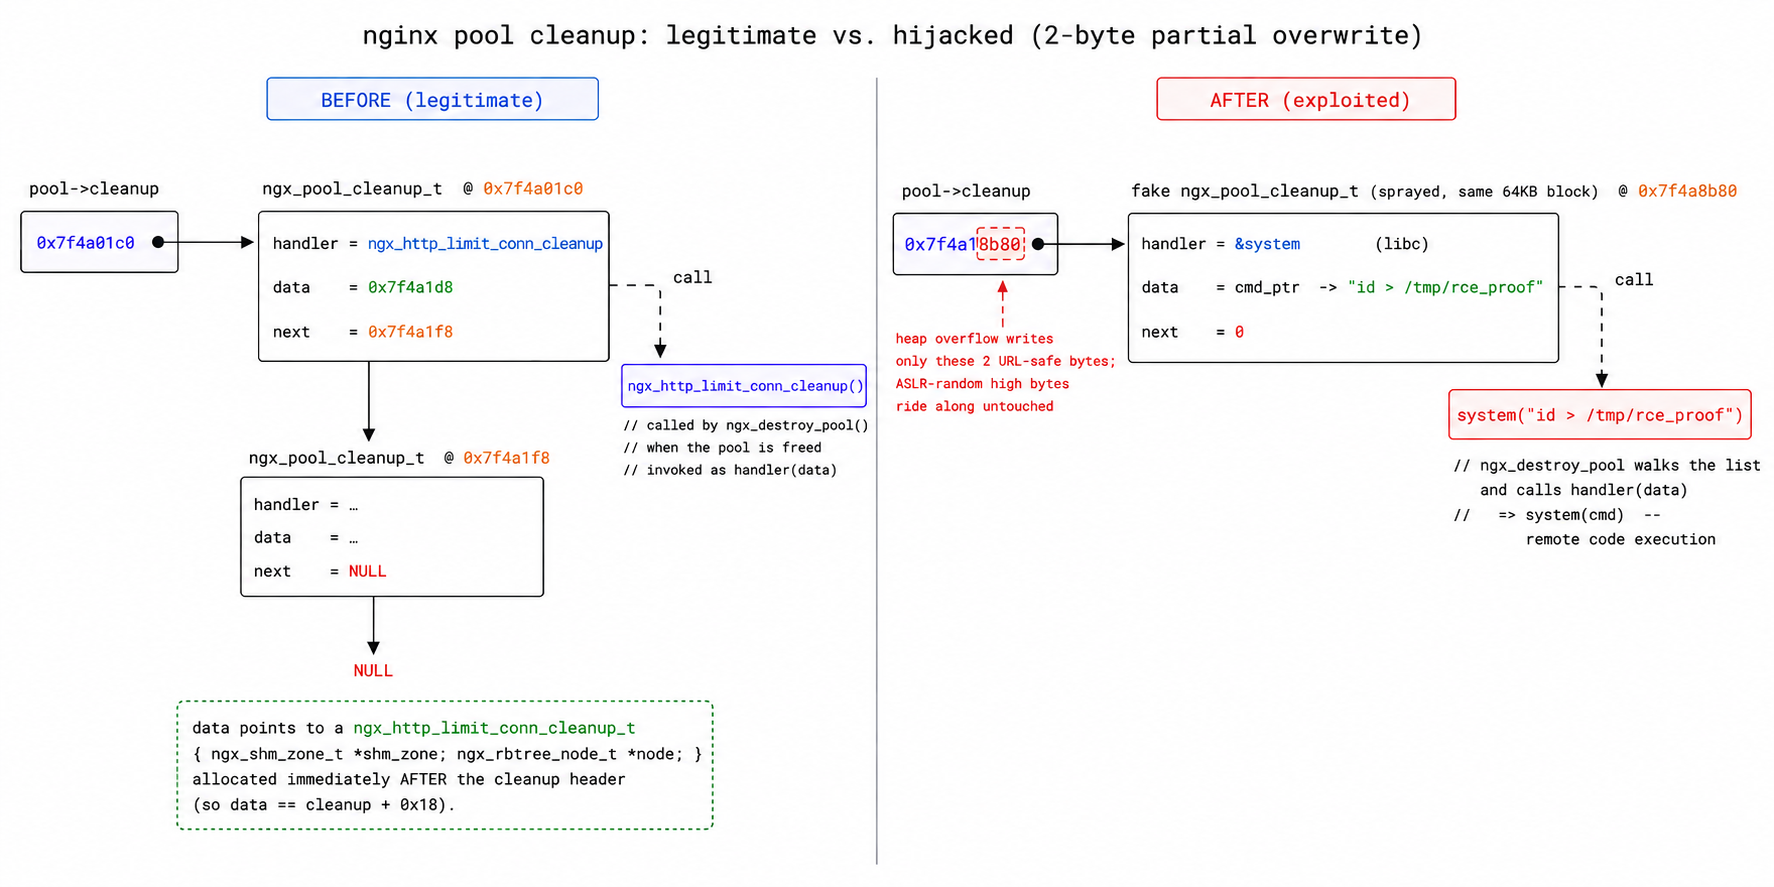Click the highlighted 8b80 overwritten bytes
The image size is (1774, 887).
click(x=1000, y=244)
